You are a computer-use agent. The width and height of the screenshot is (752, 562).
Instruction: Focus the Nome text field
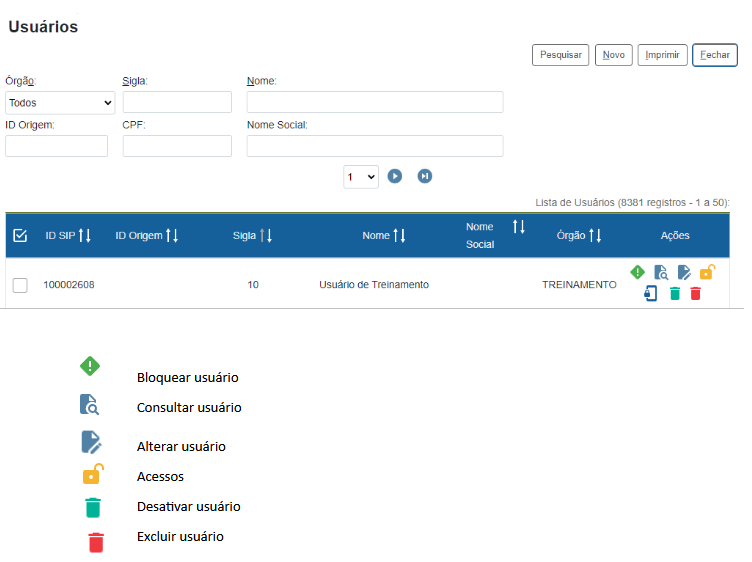pos(375,102)
